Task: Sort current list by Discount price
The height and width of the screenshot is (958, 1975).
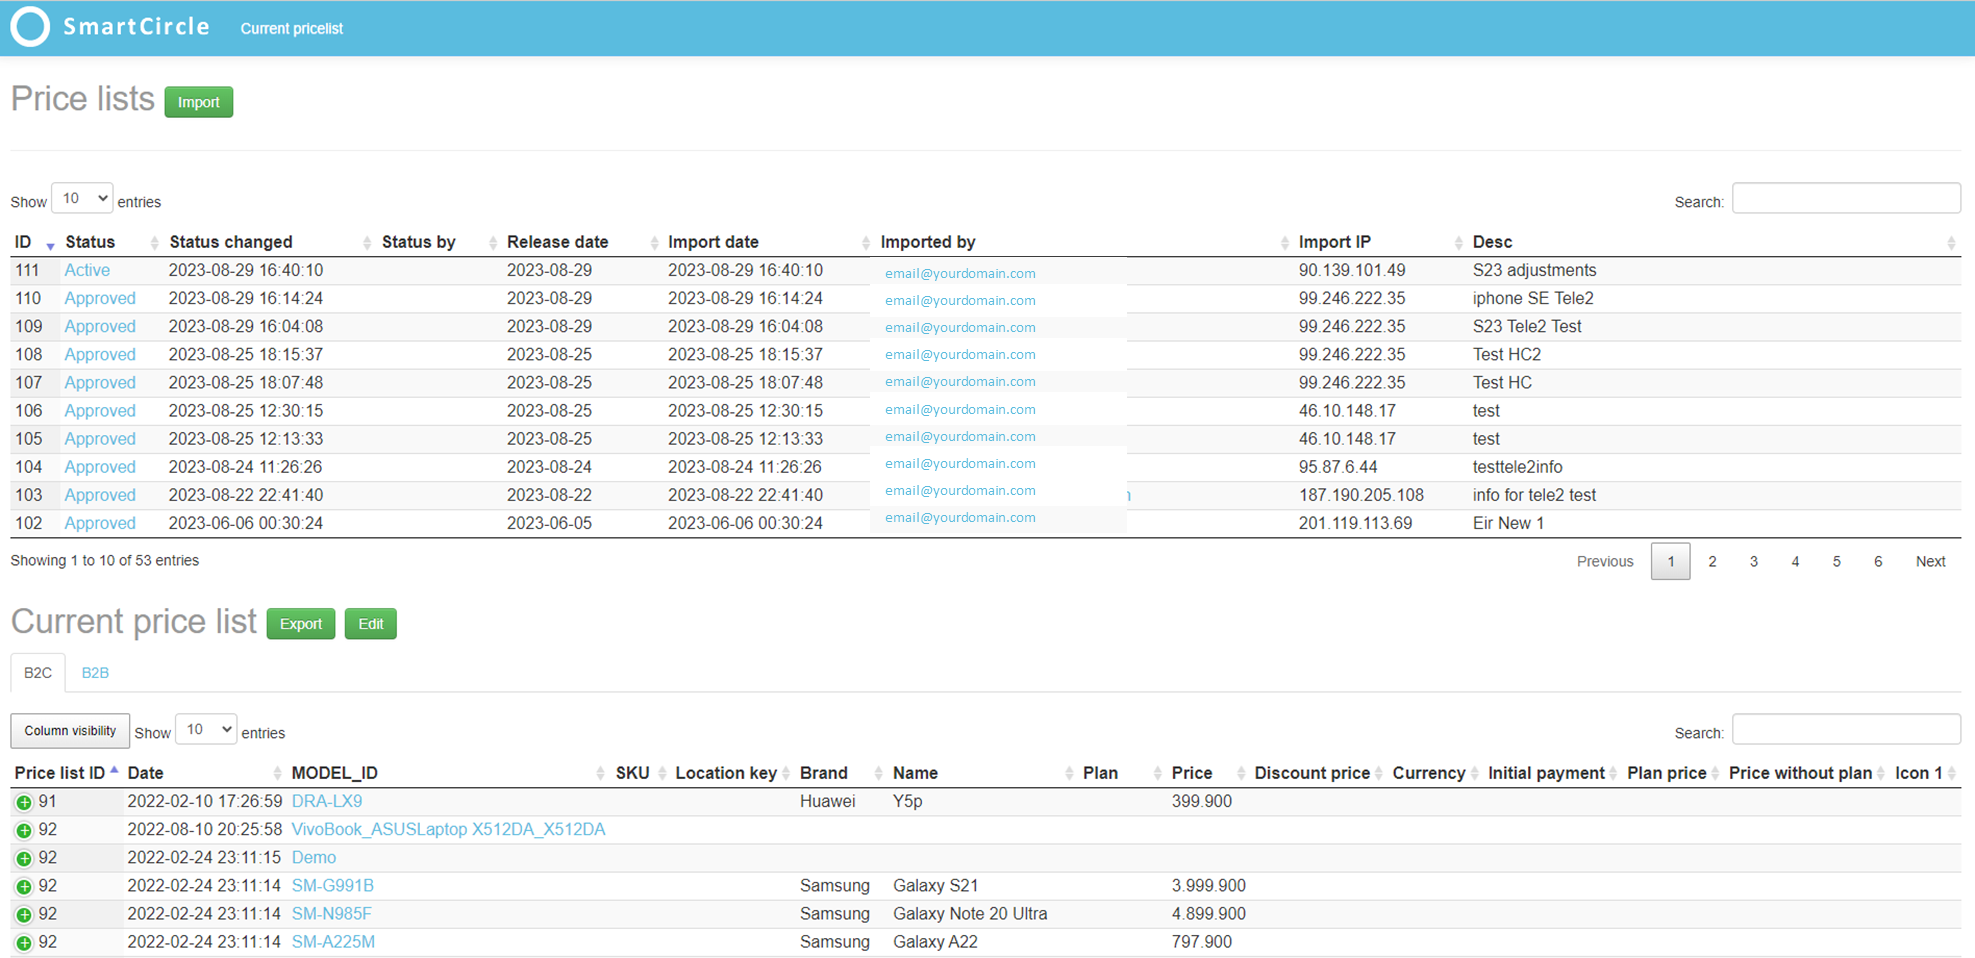Action: click(x=1319, y=773)
